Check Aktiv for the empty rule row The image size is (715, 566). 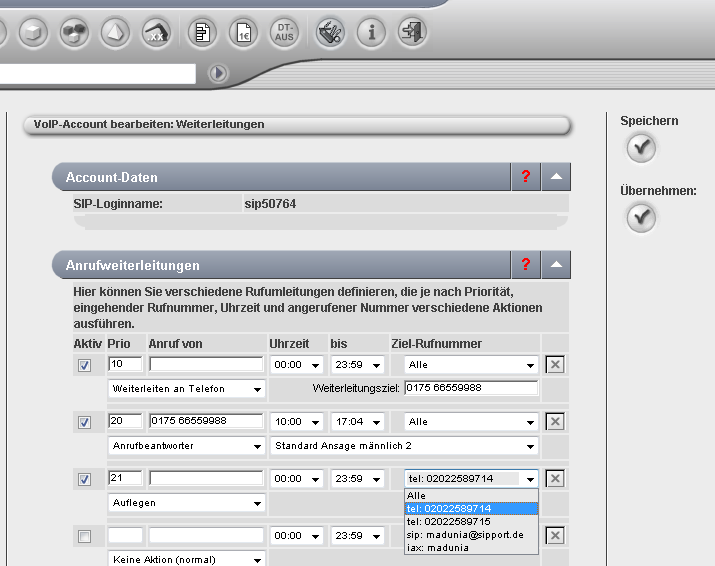coord(84,536)
